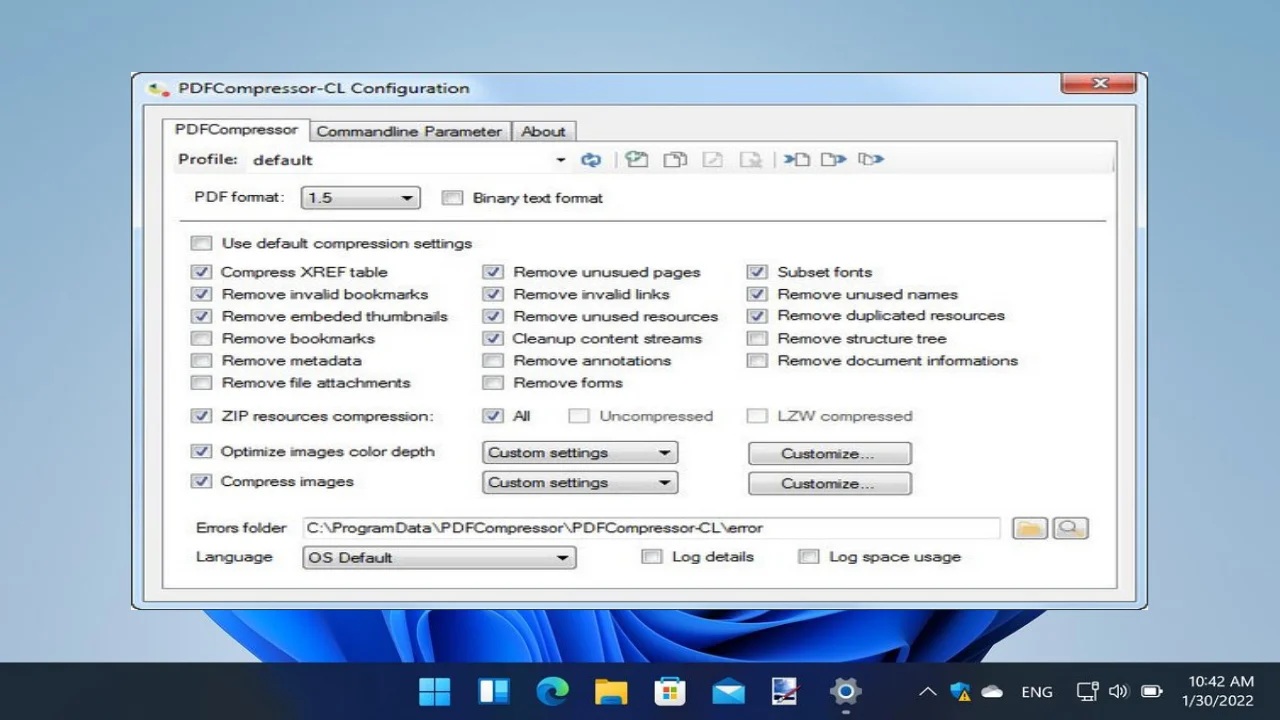Browse for the Errors folder with the folder icon
Image resolution: width=1280 pixels, height=720 pixels.
pos(1030,528)
